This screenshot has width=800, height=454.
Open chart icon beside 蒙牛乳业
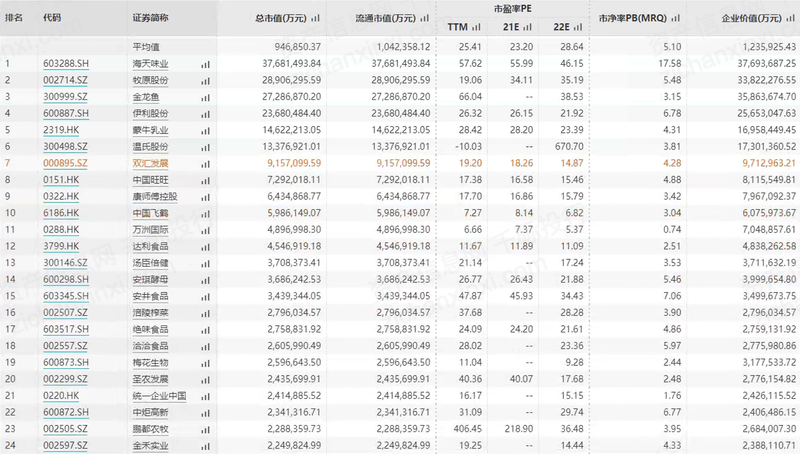(x=205, y=131)
